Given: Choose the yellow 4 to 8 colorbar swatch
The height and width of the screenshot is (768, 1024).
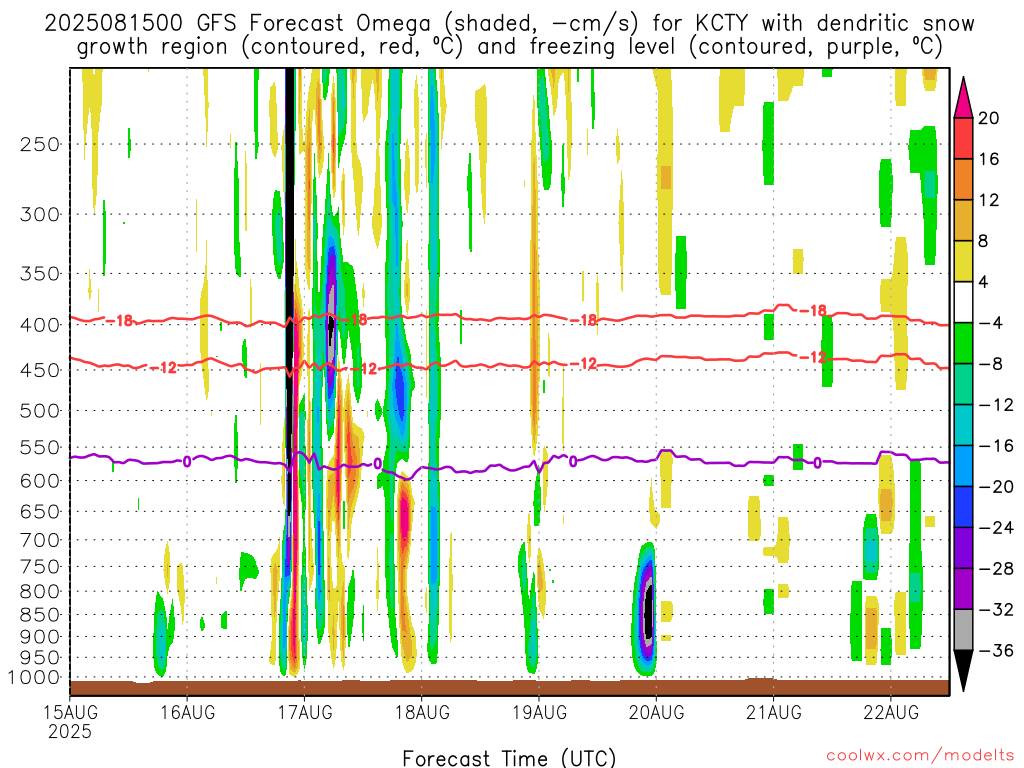Looking at the screenshot, I should pyautogui.click(x=963, y=261).
